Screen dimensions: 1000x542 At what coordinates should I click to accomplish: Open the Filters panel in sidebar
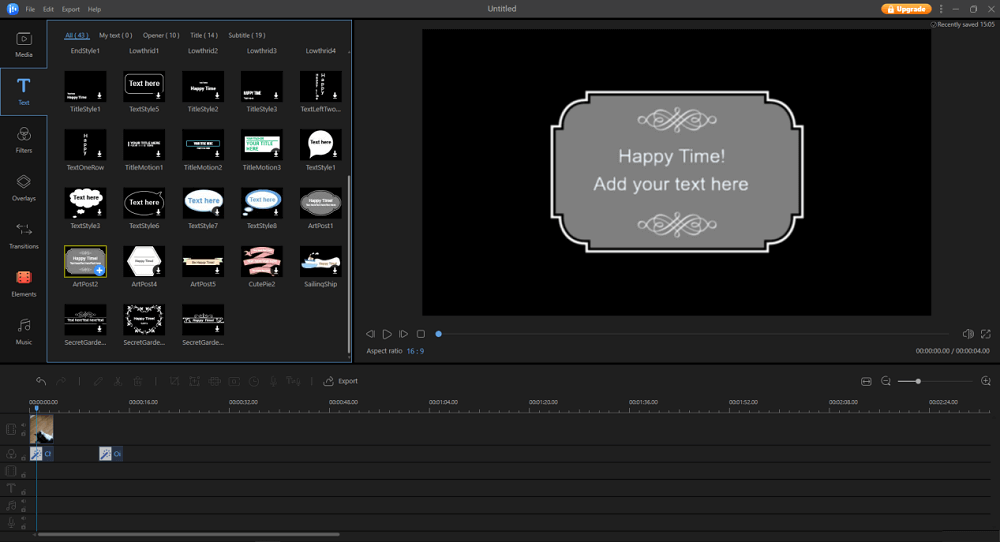(24, 139)
